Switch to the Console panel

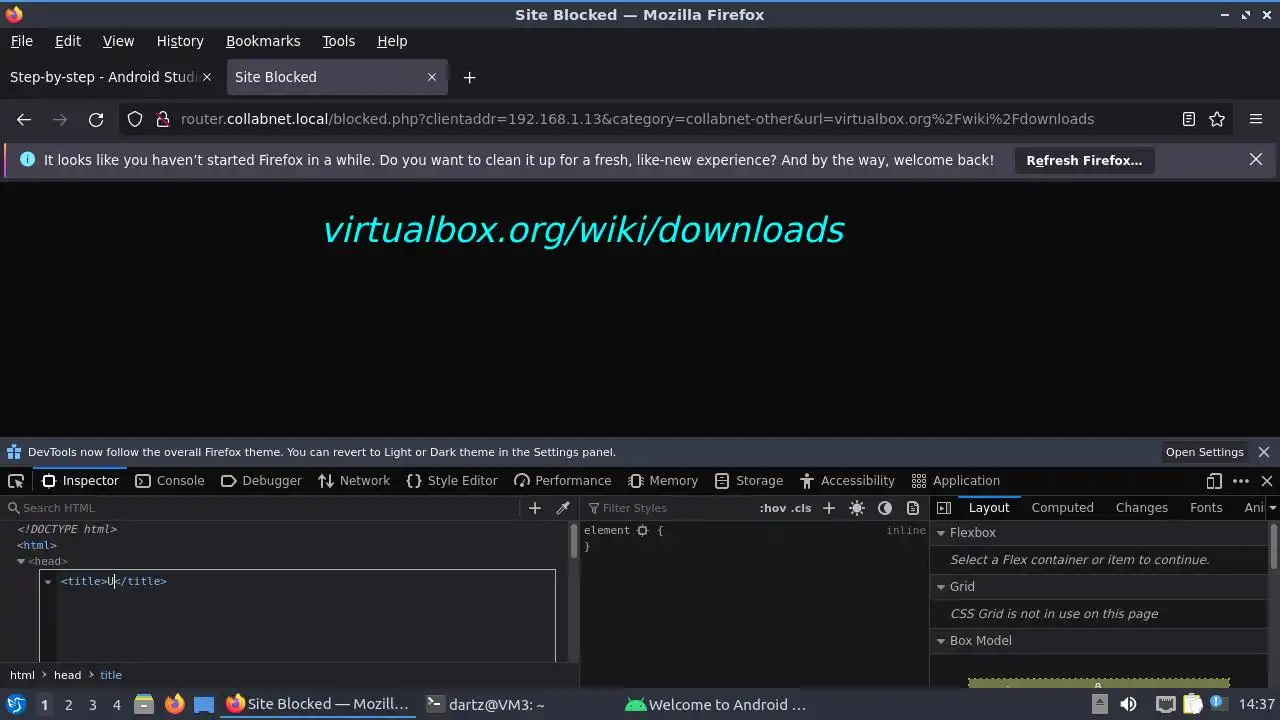[169, 481]
